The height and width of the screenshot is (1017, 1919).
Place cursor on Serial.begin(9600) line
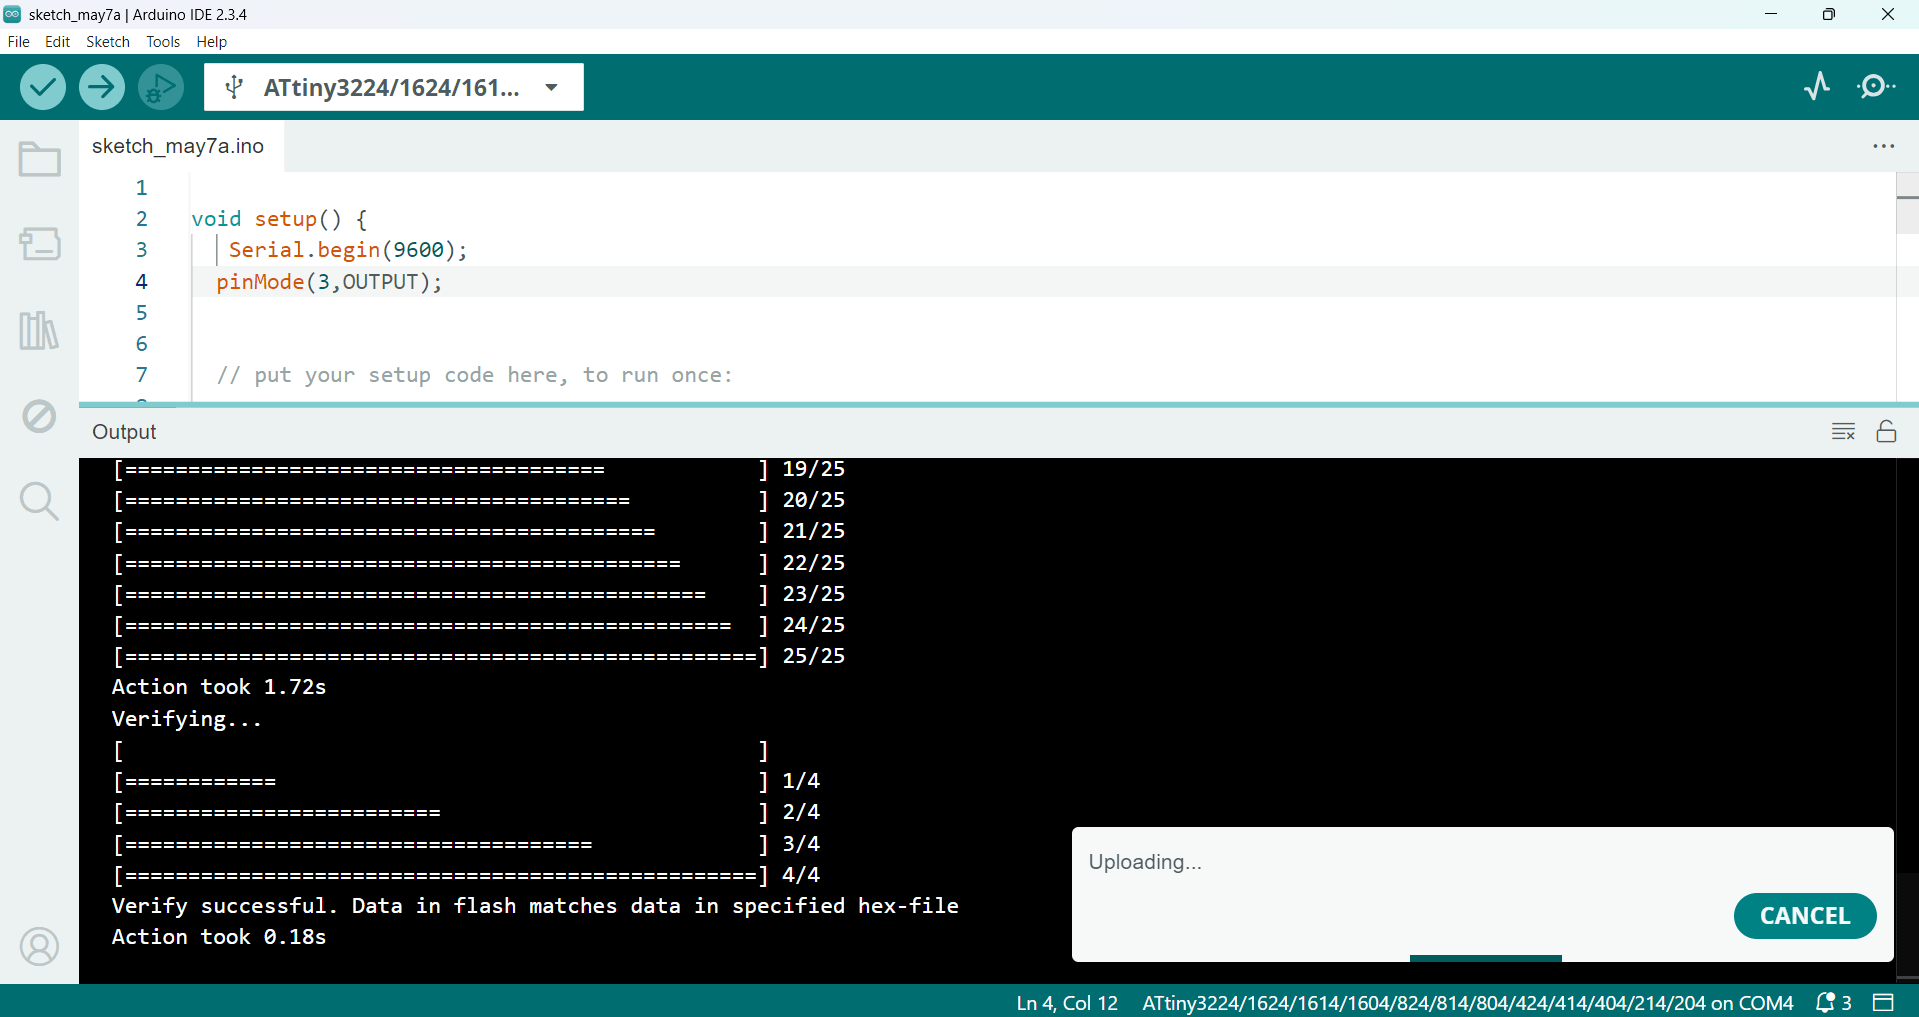[347, 250]
